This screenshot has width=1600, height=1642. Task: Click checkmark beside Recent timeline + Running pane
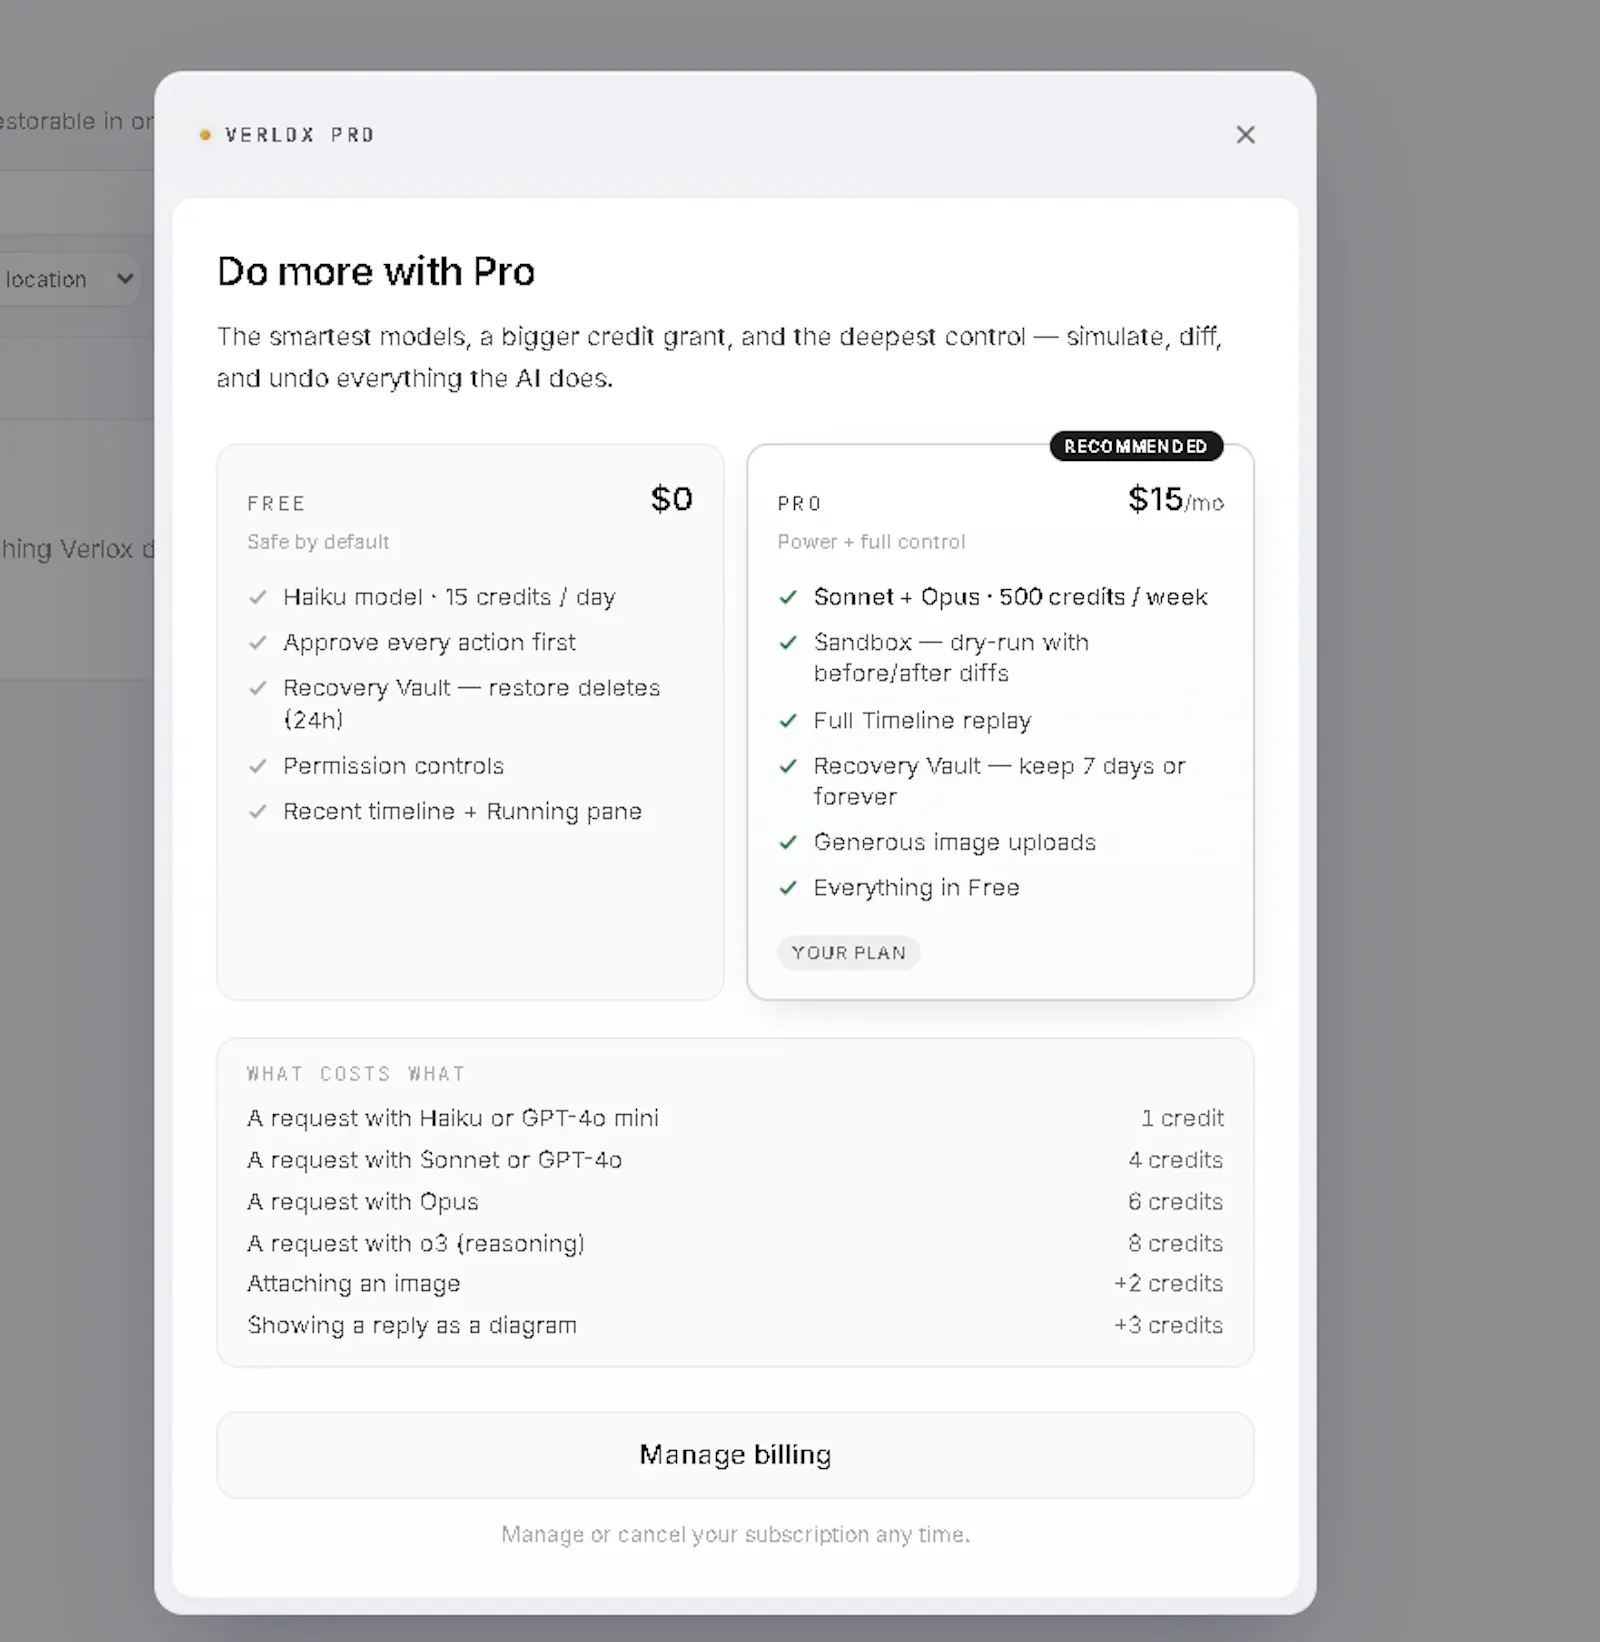click(x=258, y=811)
